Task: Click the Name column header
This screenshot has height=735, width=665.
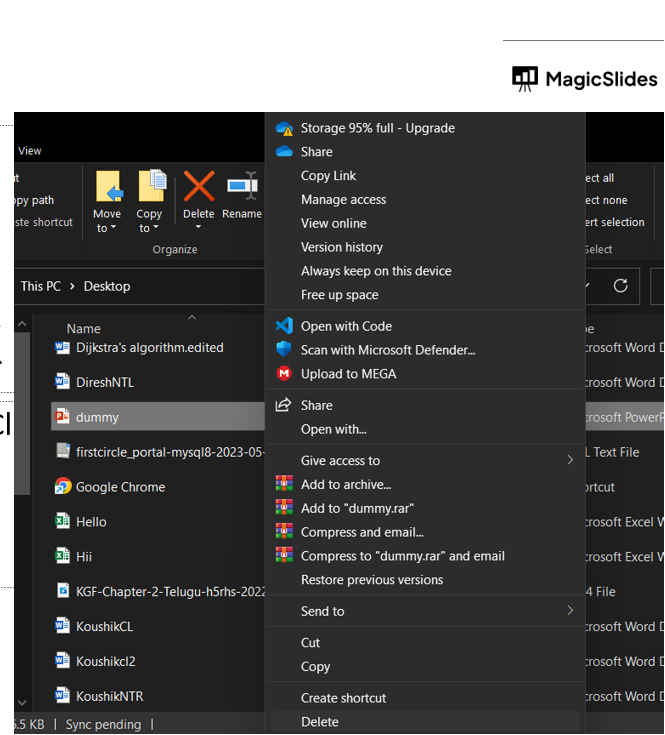Action: (84, 329)
